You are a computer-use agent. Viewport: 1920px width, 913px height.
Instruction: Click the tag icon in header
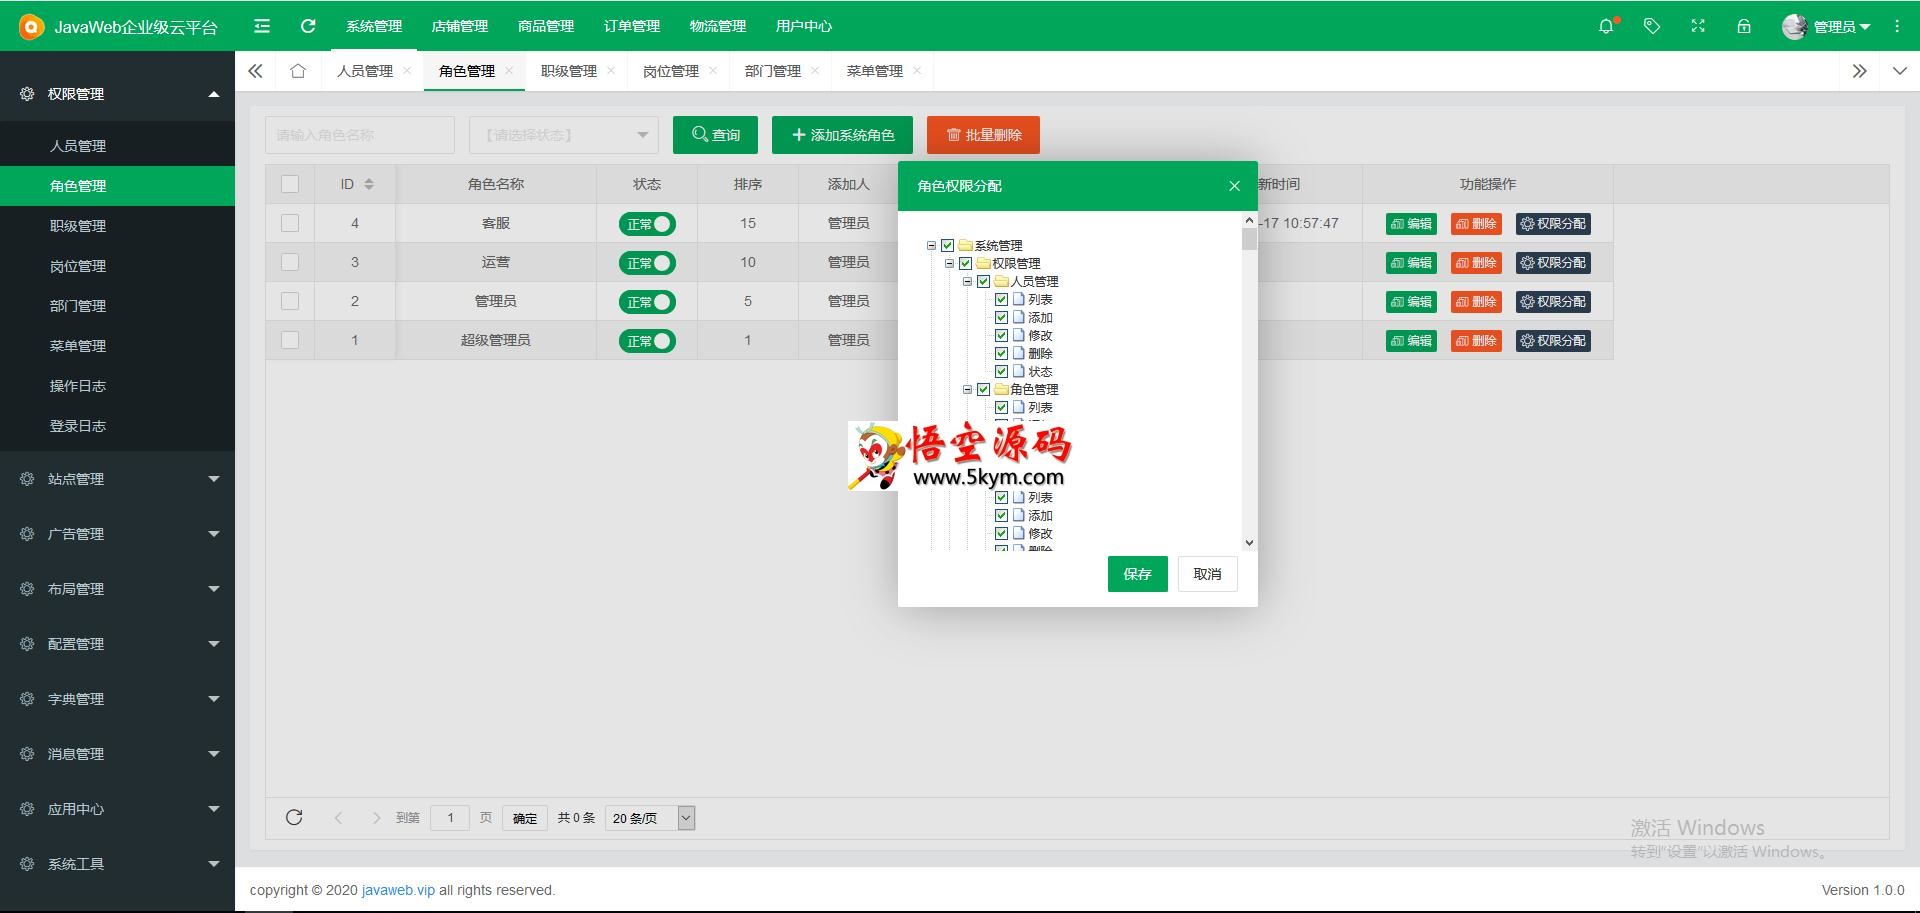coord(1652,26)
